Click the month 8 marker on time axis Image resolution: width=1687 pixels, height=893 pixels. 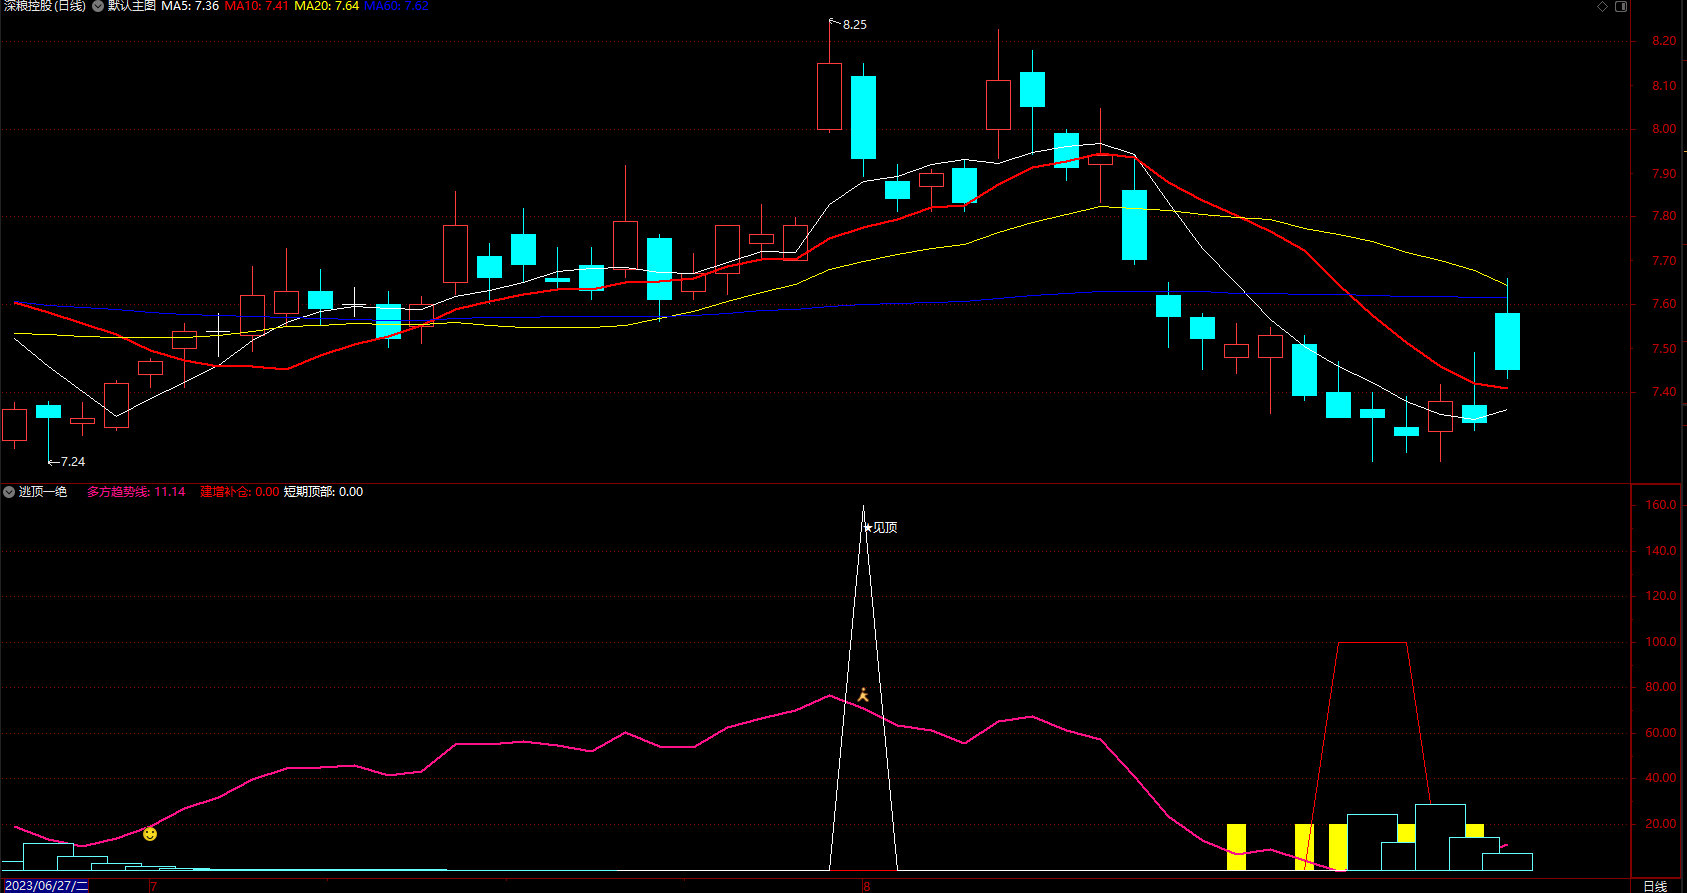pos(866,886)
